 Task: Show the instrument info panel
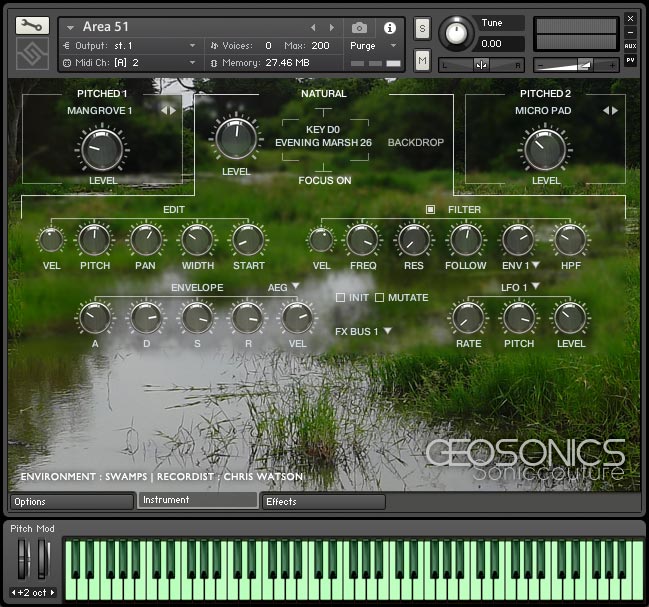[389, 27]
